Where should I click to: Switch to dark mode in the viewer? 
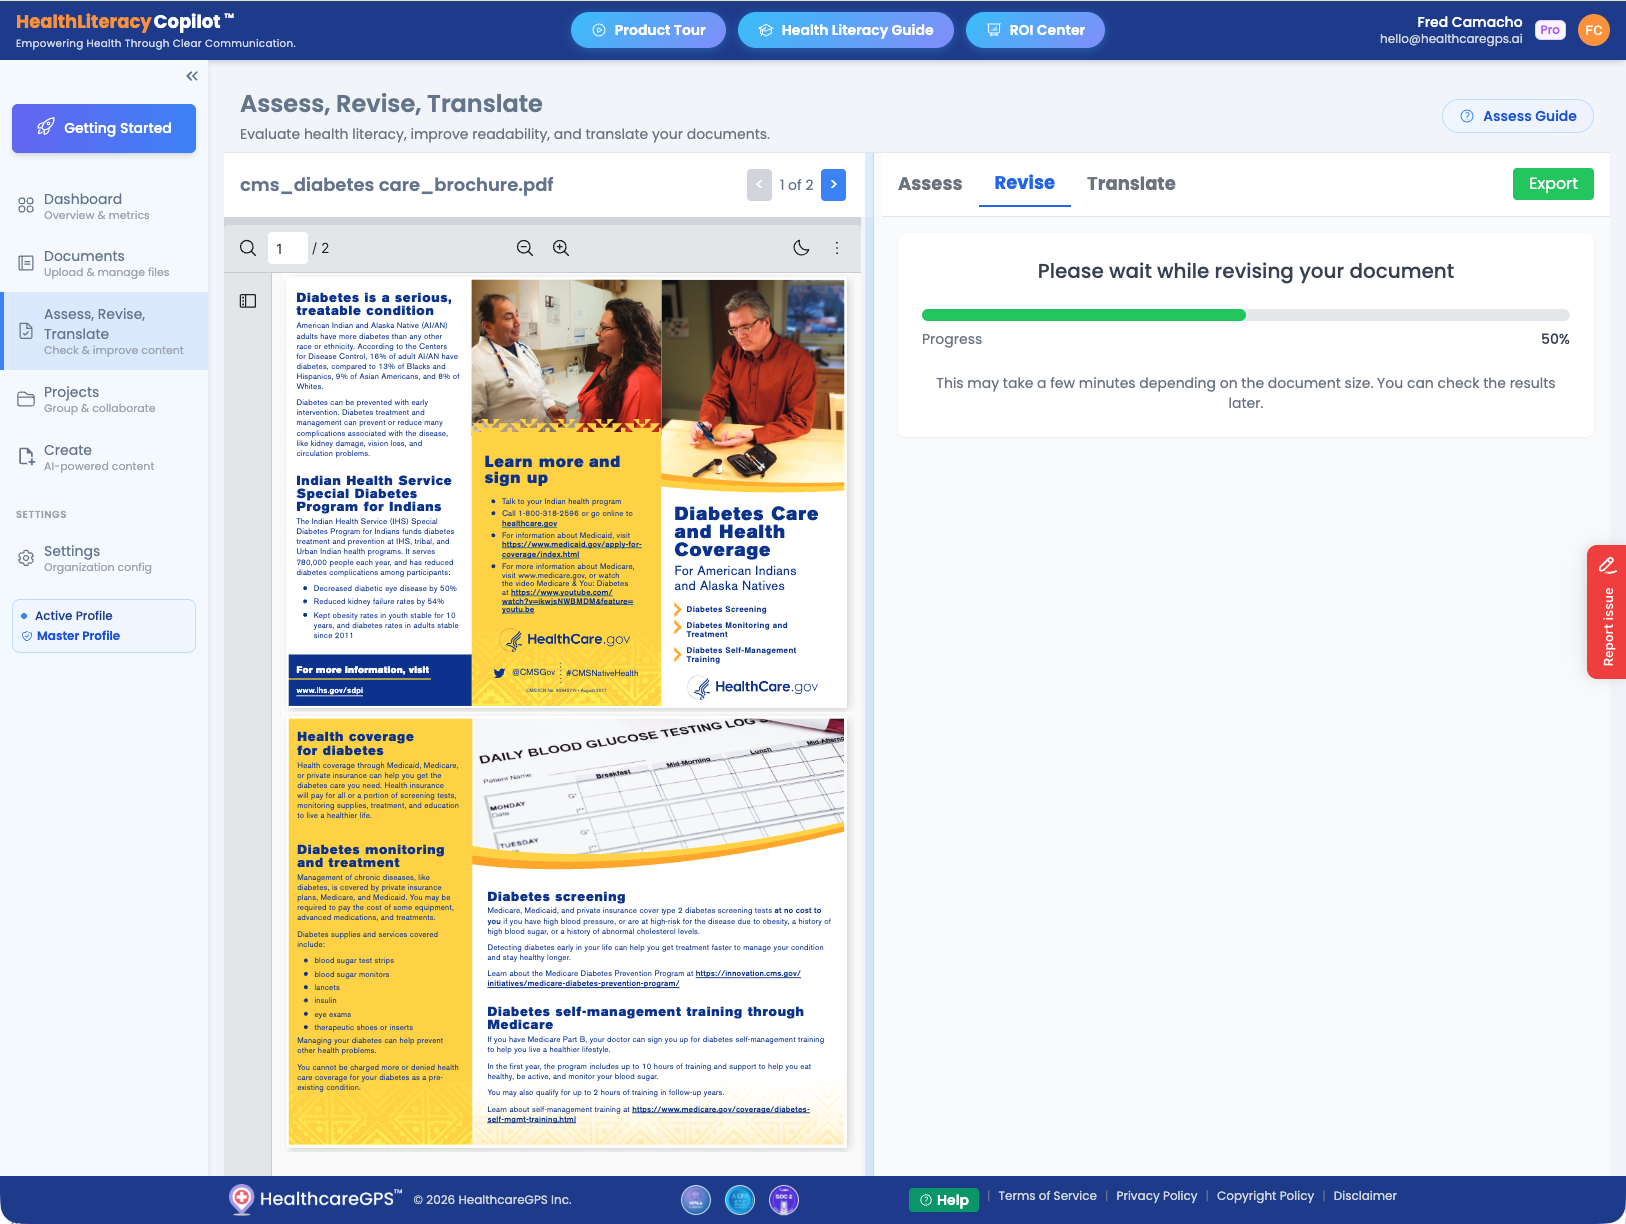tap(801, 247)
